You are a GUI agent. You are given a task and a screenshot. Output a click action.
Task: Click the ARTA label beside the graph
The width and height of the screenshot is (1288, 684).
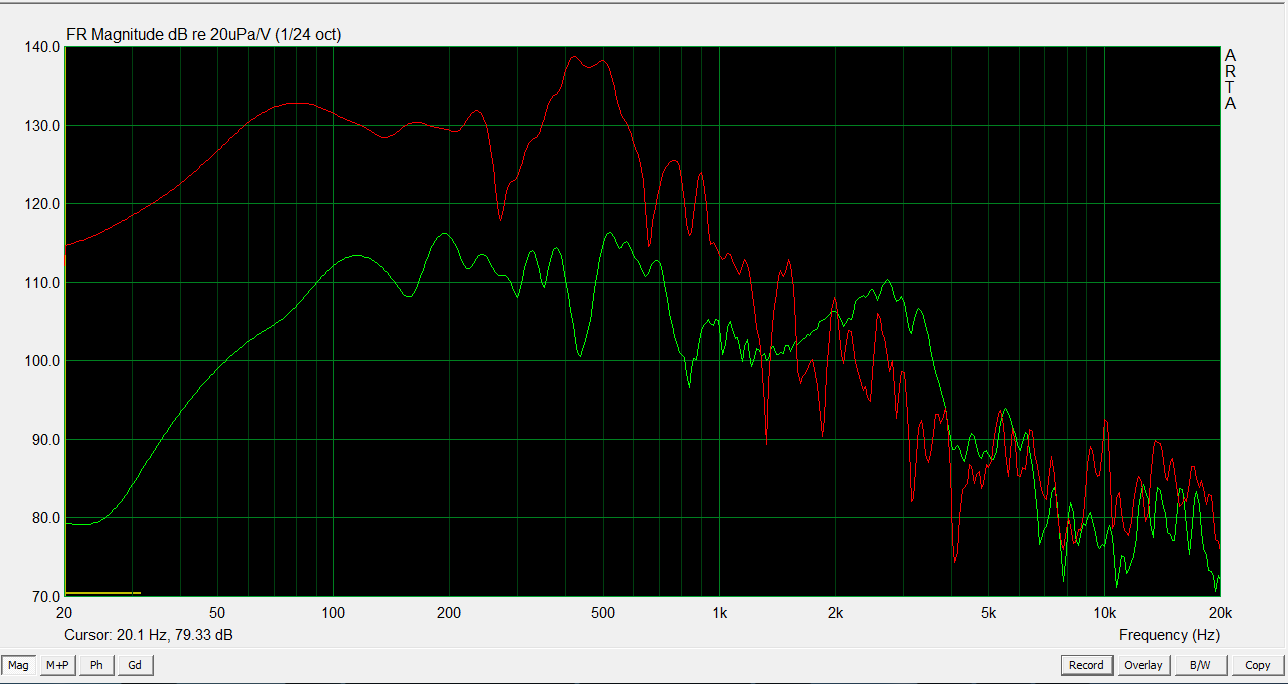(x=1230, y=79)
